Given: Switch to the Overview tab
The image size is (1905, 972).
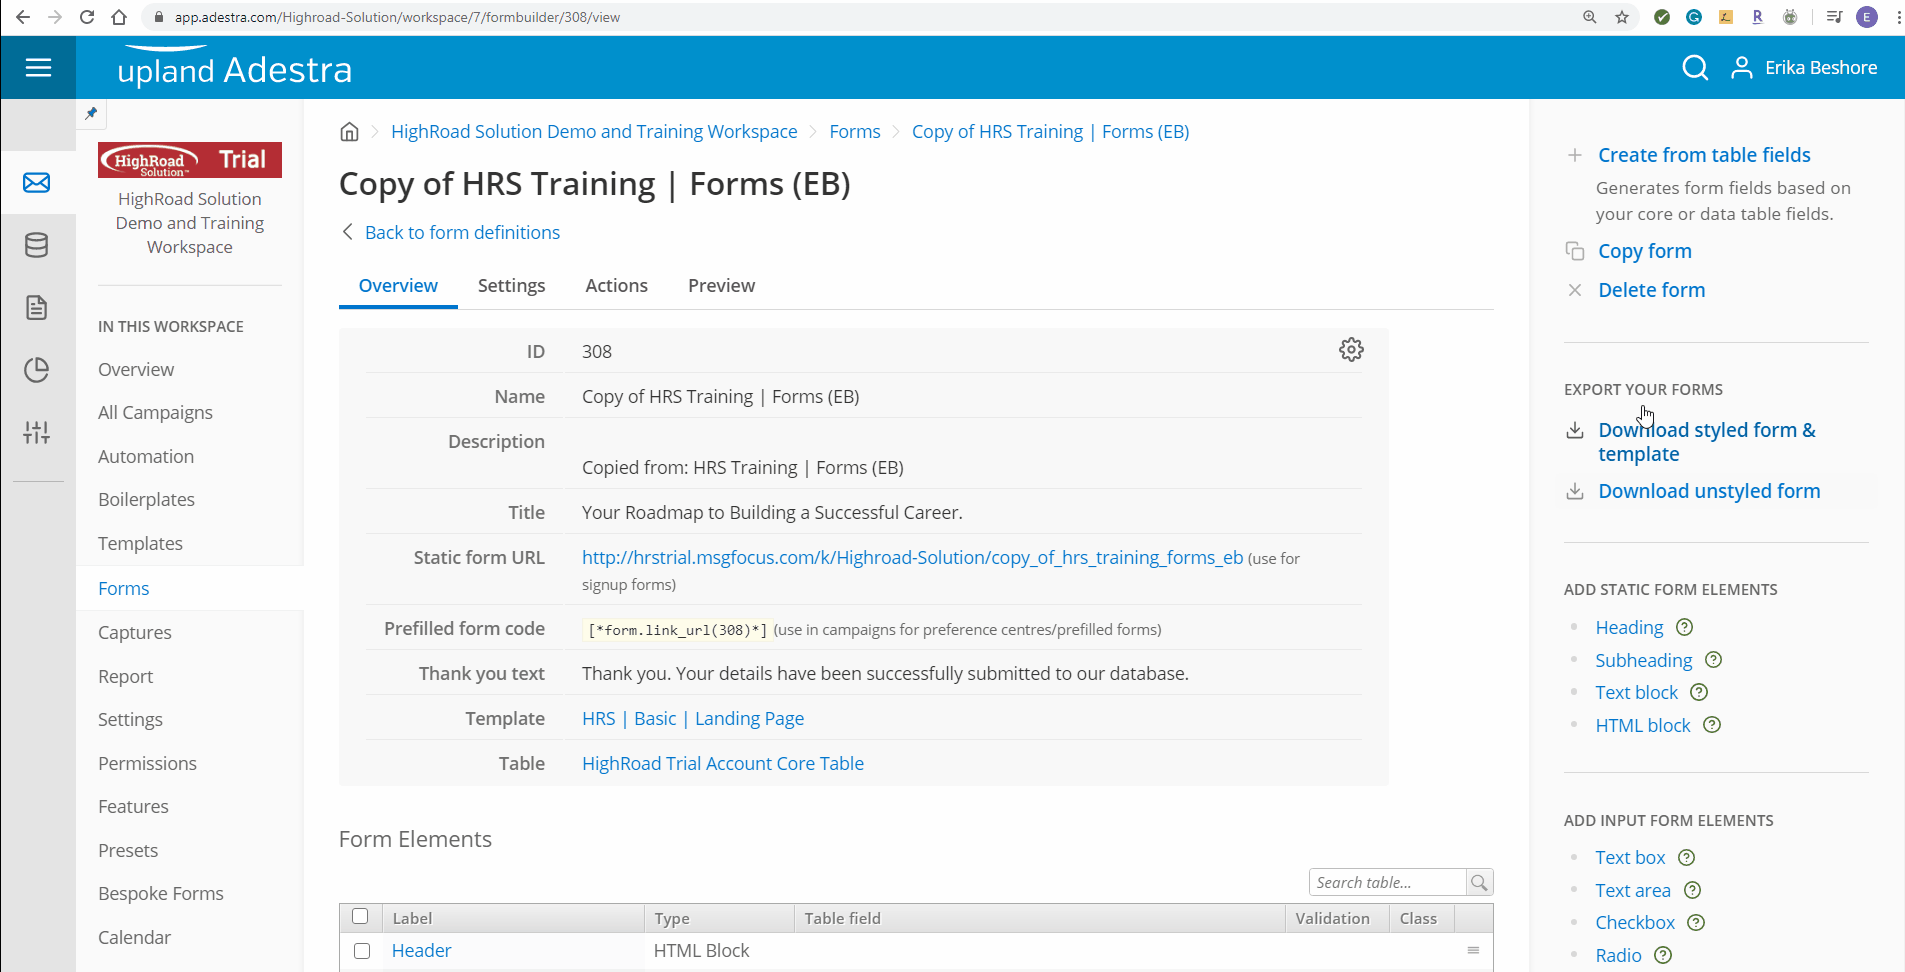Looking at the screenshot, I should pyautogui.click(x=398, y=286).
